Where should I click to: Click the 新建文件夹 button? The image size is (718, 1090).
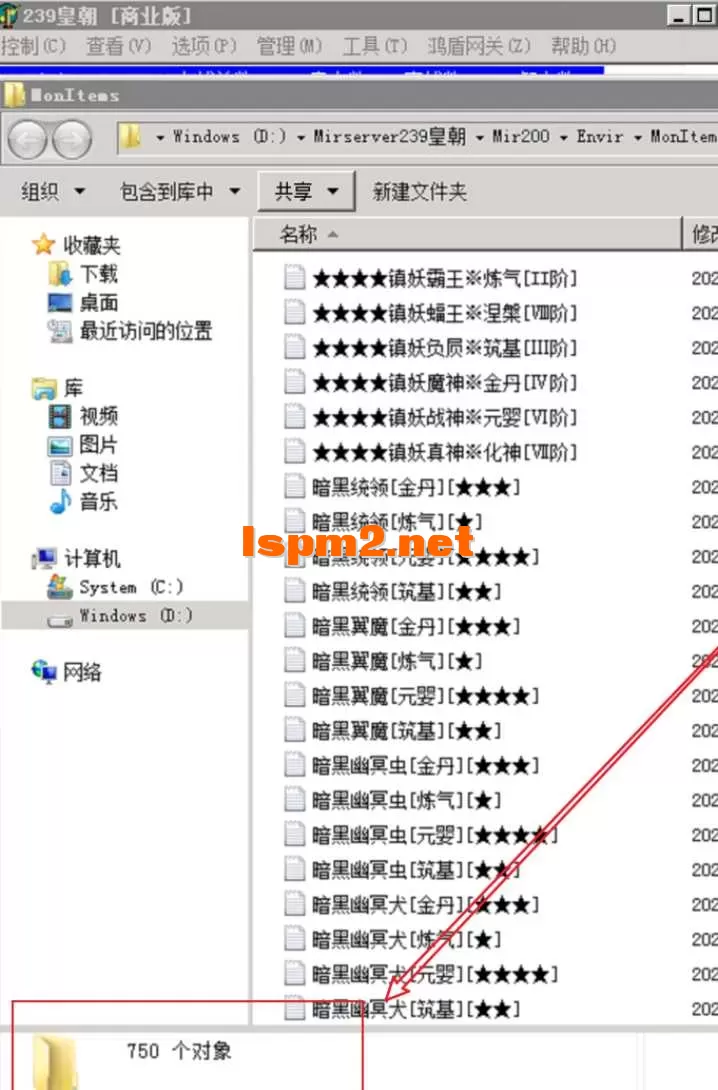419,191
